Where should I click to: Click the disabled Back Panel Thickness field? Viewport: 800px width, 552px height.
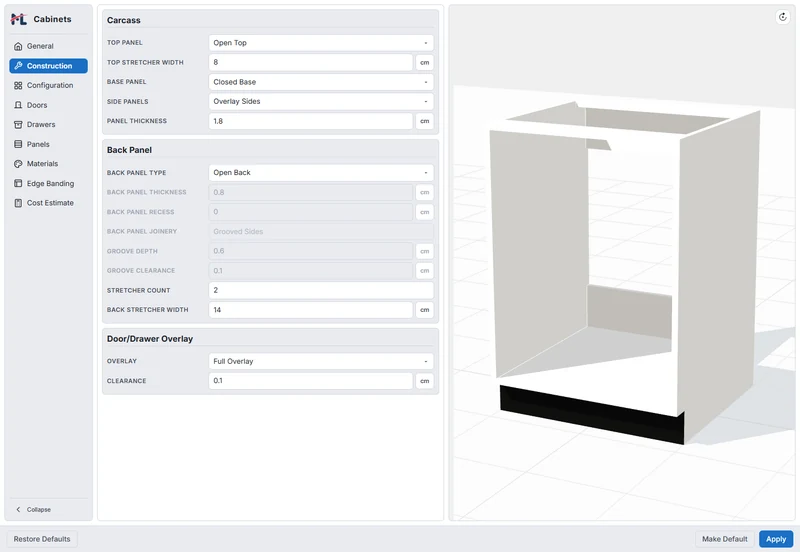311,192
